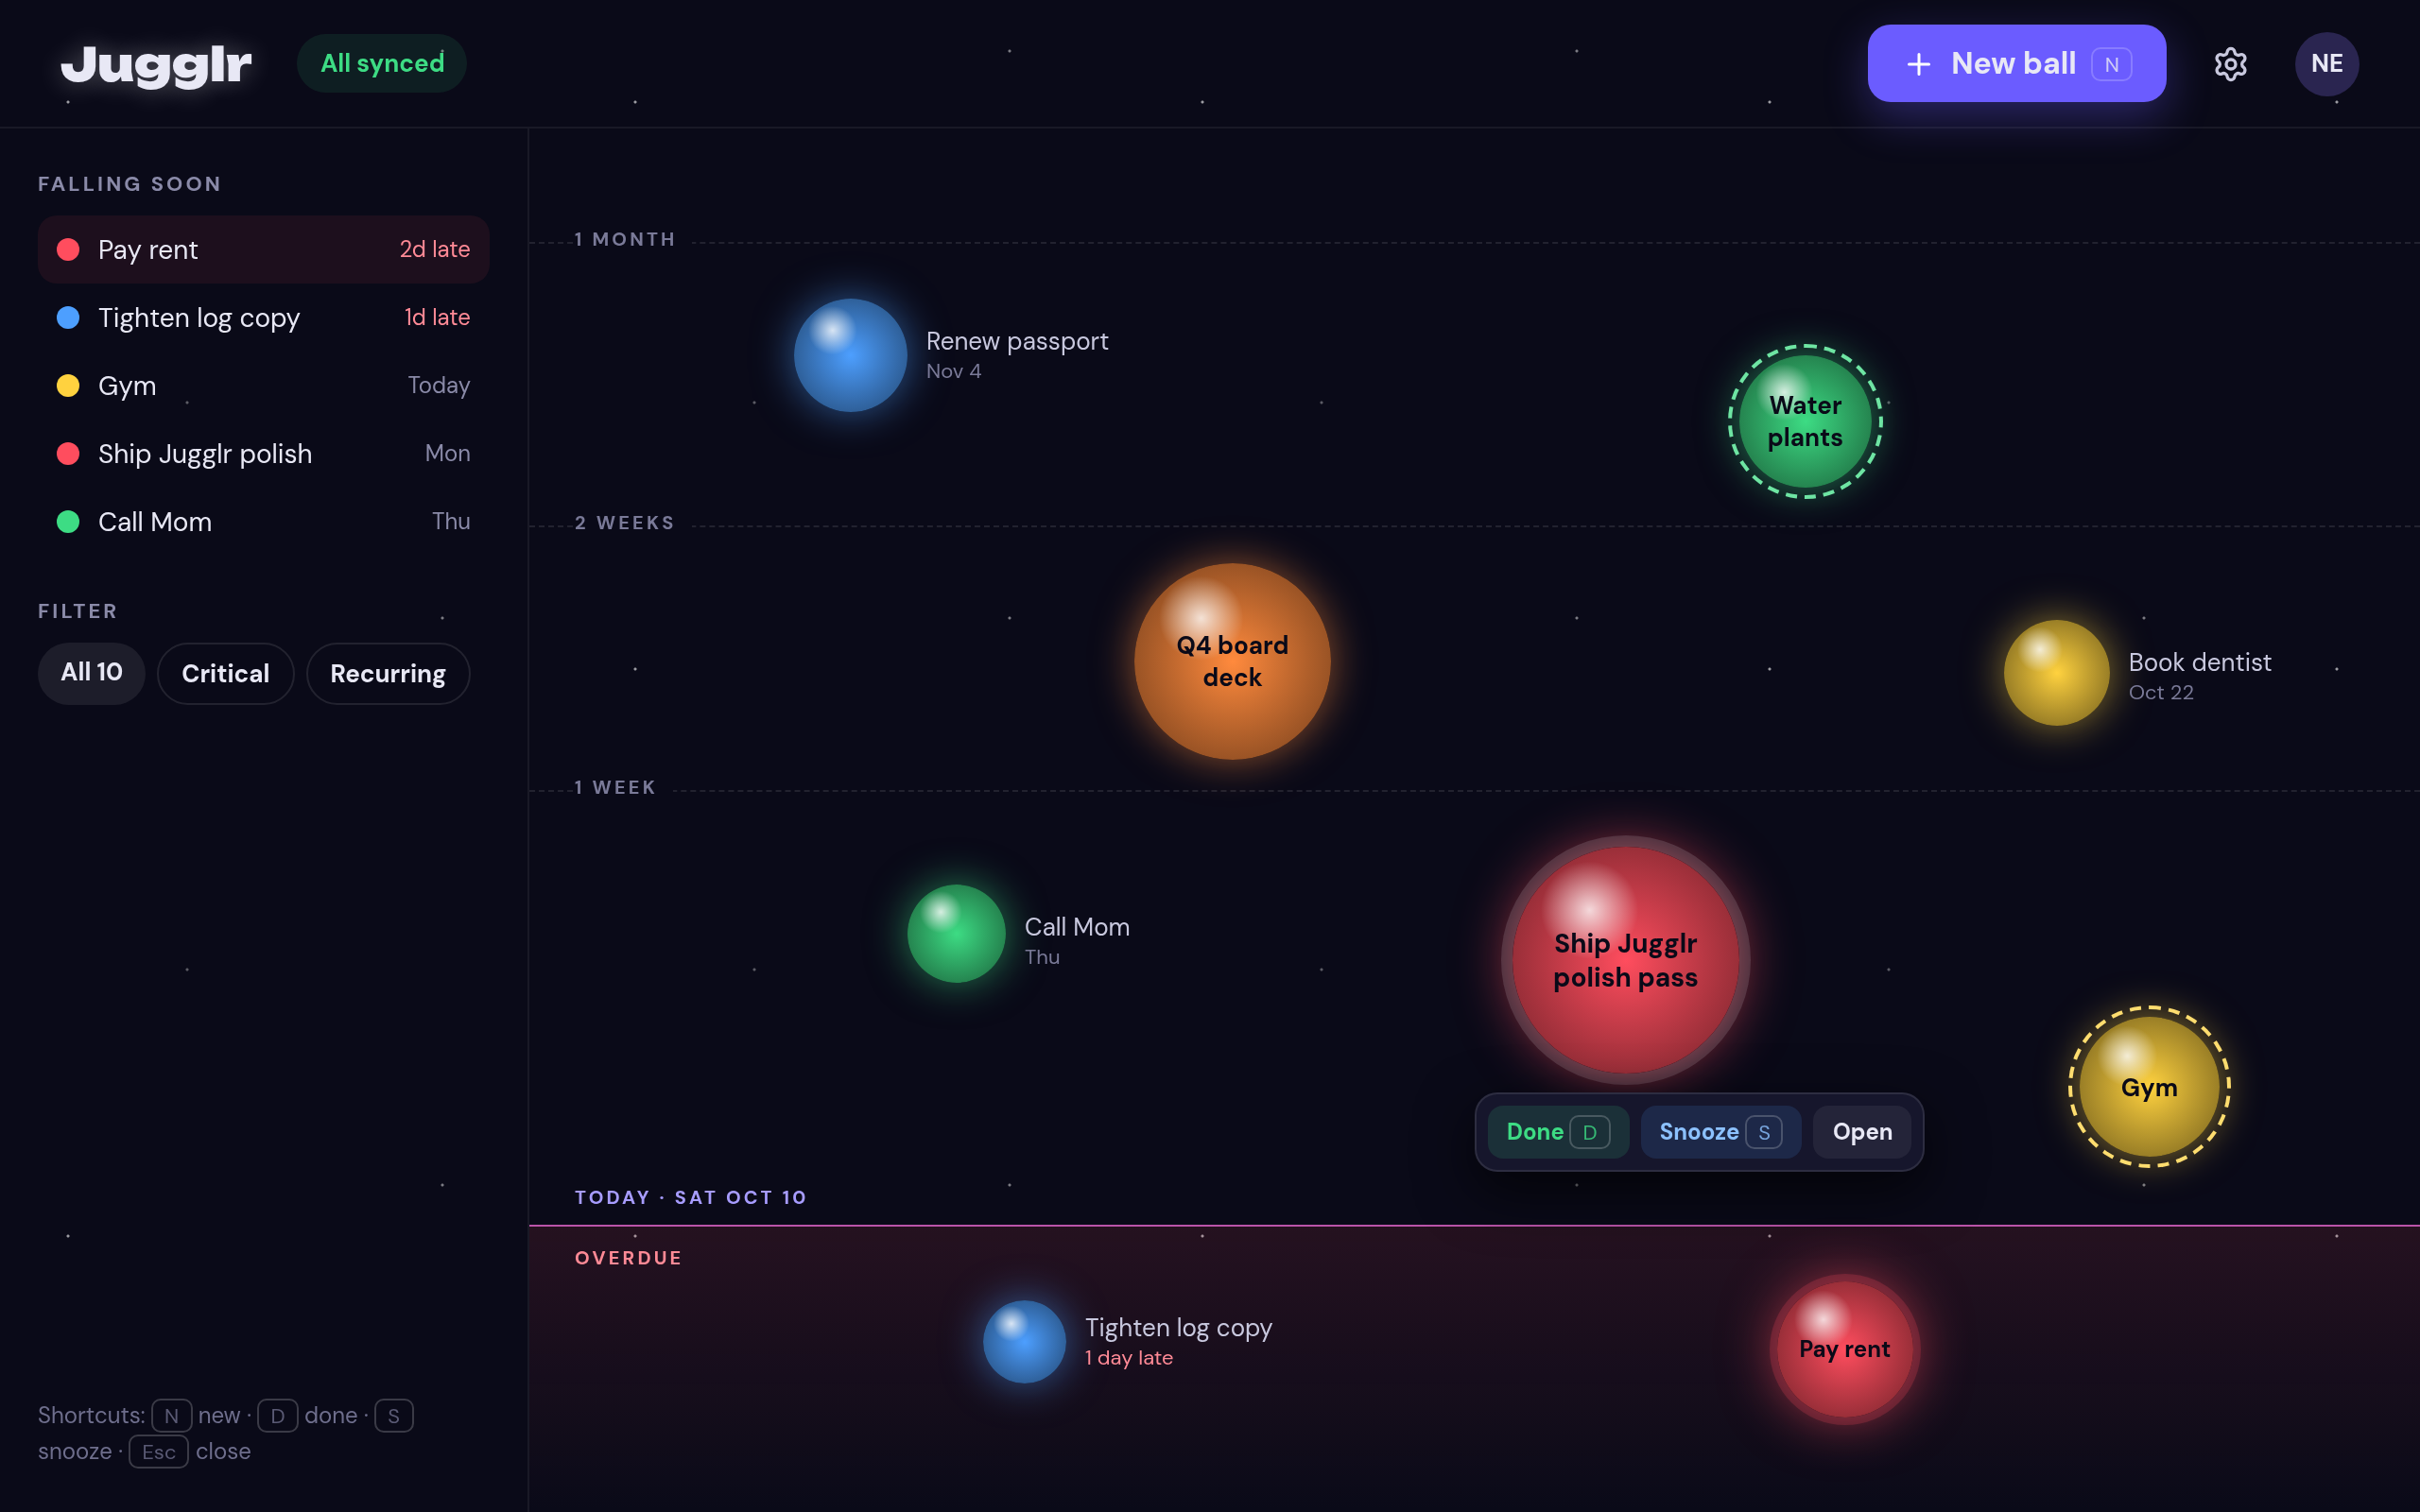The width and height of the screenshot is (2420, 1512).
Task: Click the 1 WEEK timeline marker
Action: pos(615,788)
